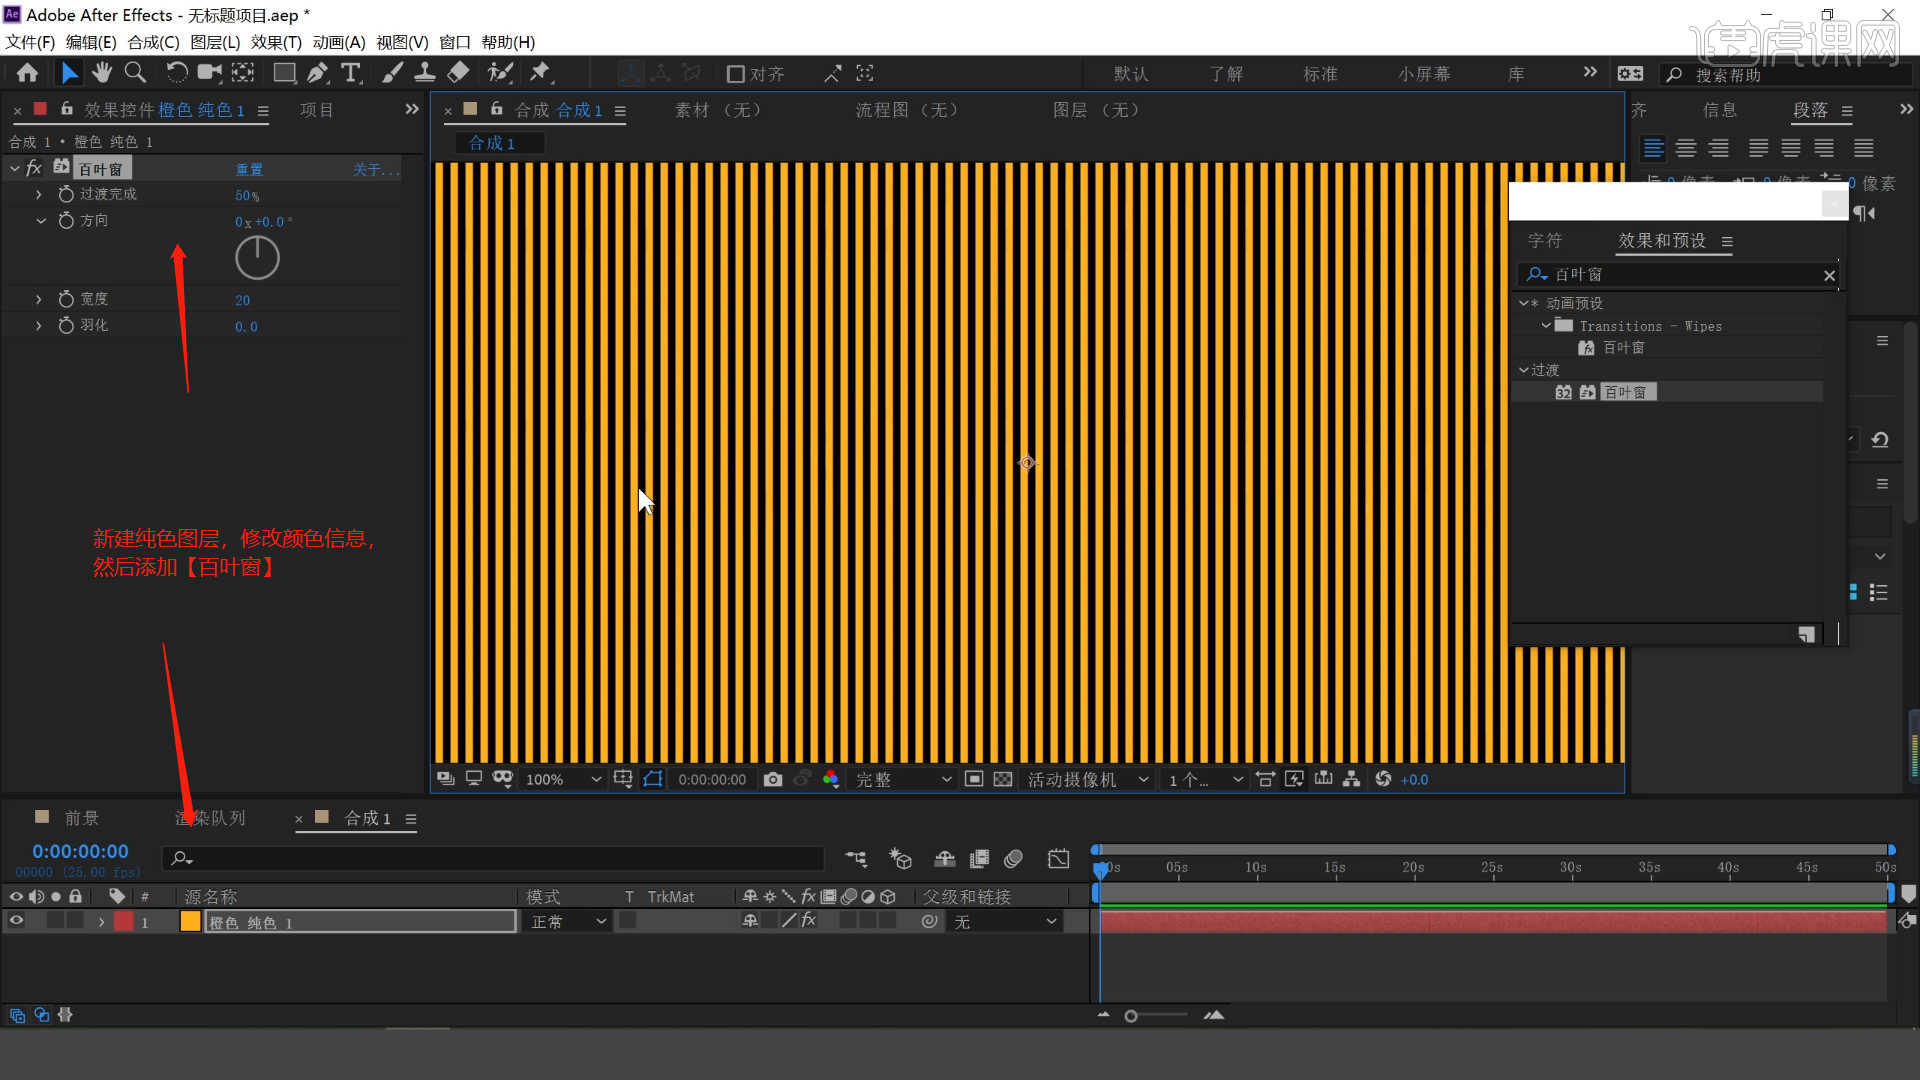Toggle stopwatch for 羽化

pyautogui.click(x=66, y=325)
